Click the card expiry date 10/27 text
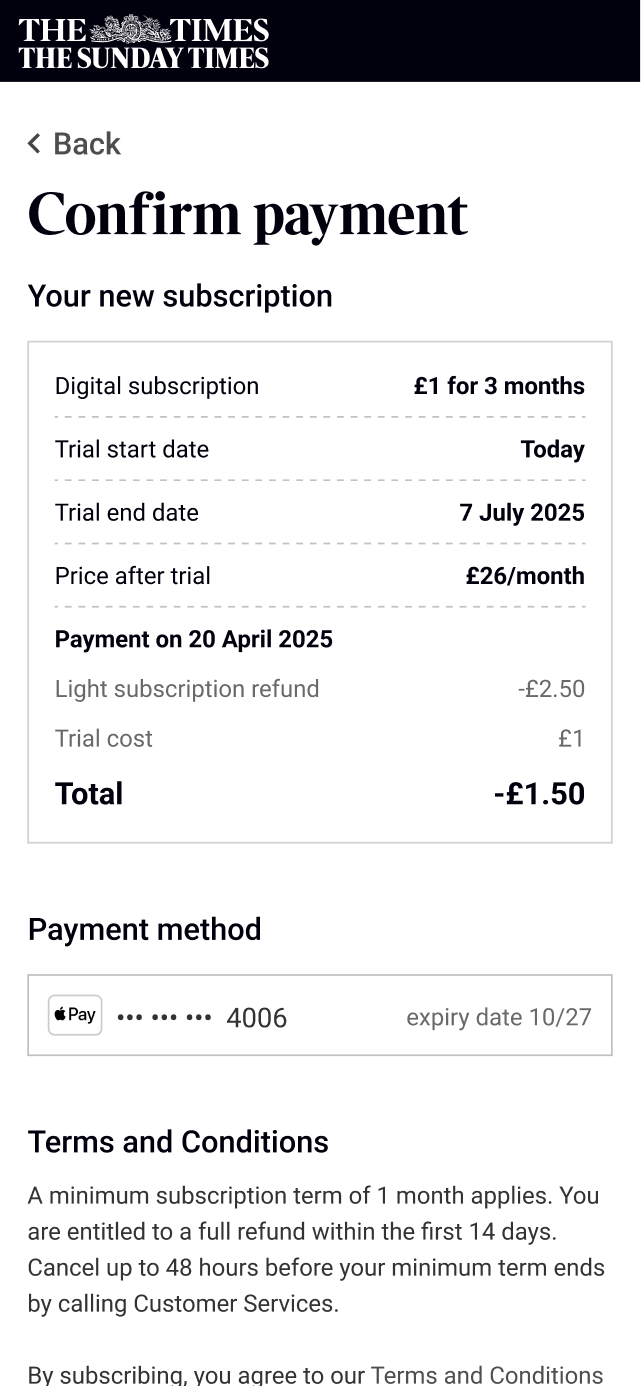This screenshot has height=1386, width=641. [498, 1017]
